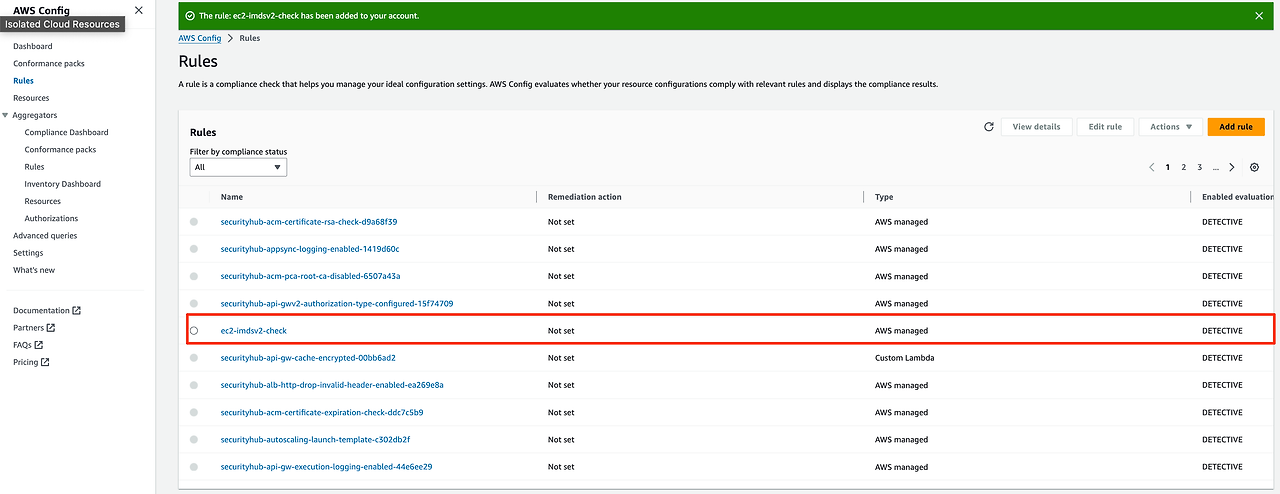Select radio button for securityhub-api-gwv2-authorization-type-configured rule
Image resolution: width=1280 pixels, height=494 pixels.
[x=194, y=303]
